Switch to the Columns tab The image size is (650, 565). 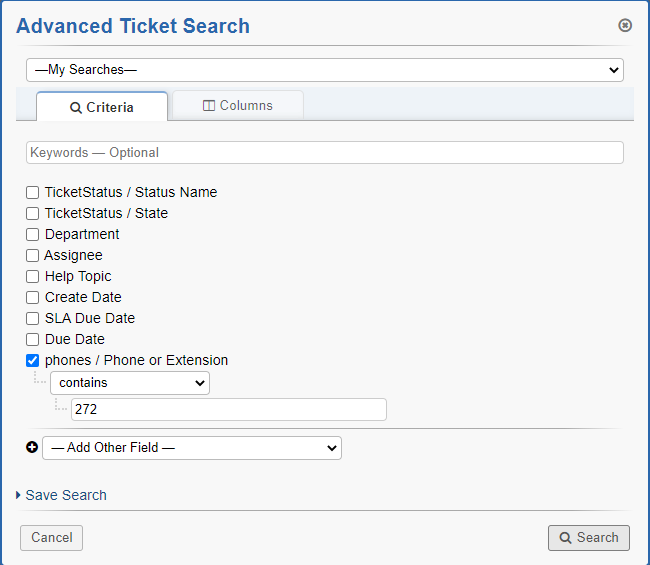coord(238,105)
